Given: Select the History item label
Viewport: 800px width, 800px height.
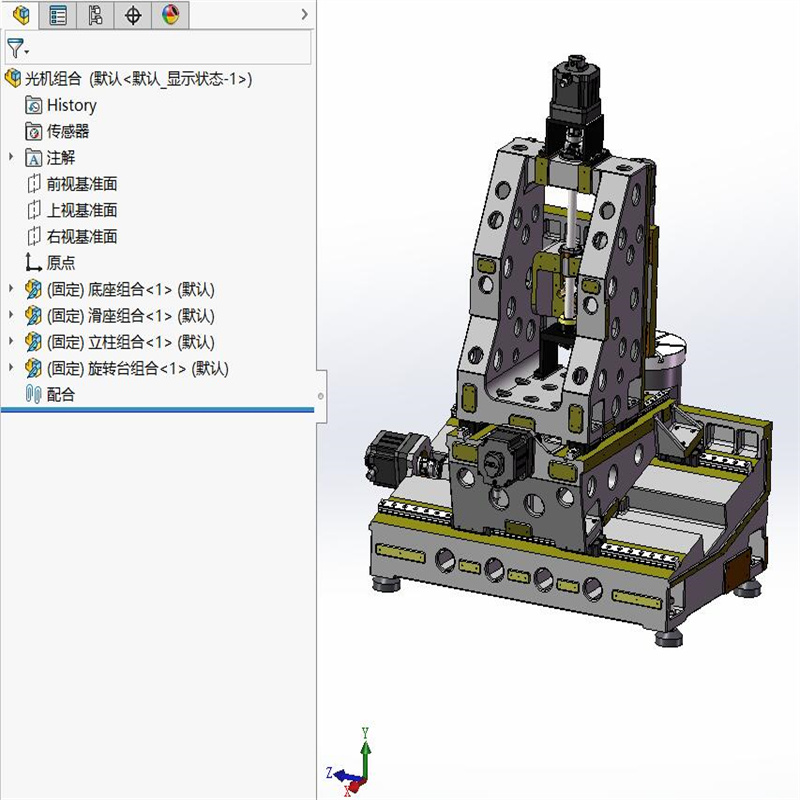Looking at the screenshot, I should click(x=71, y=105).
